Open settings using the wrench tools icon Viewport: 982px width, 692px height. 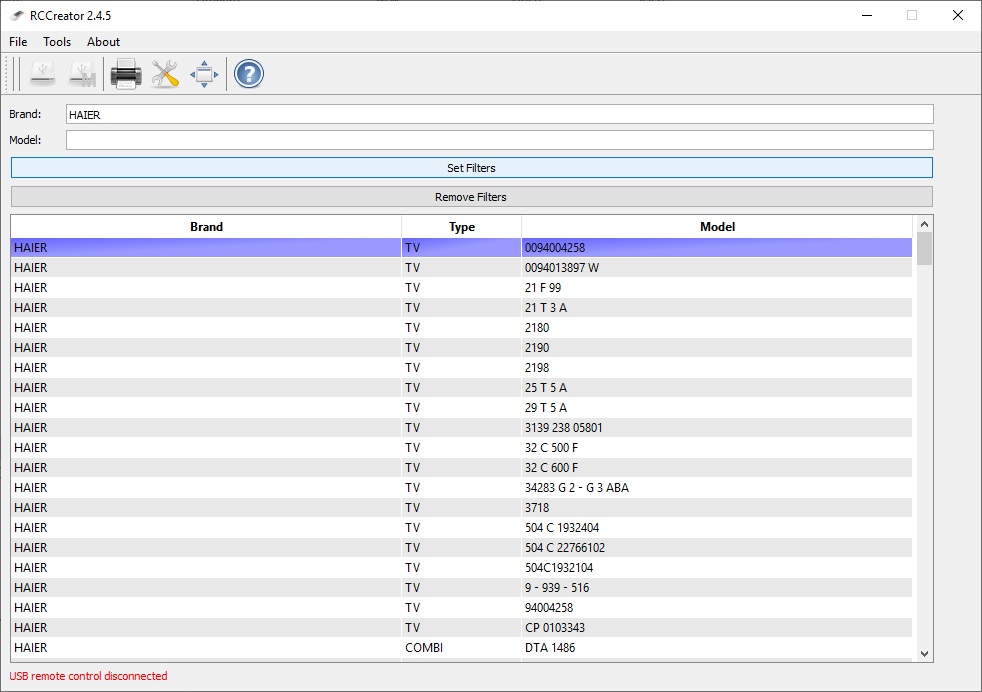click(164, 73)
